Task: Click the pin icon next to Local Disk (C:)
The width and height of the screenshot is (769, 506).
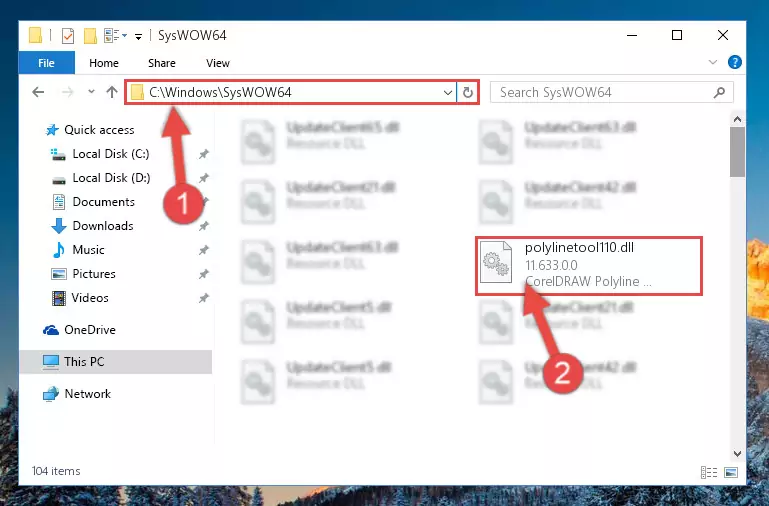Action: [204, 154]
